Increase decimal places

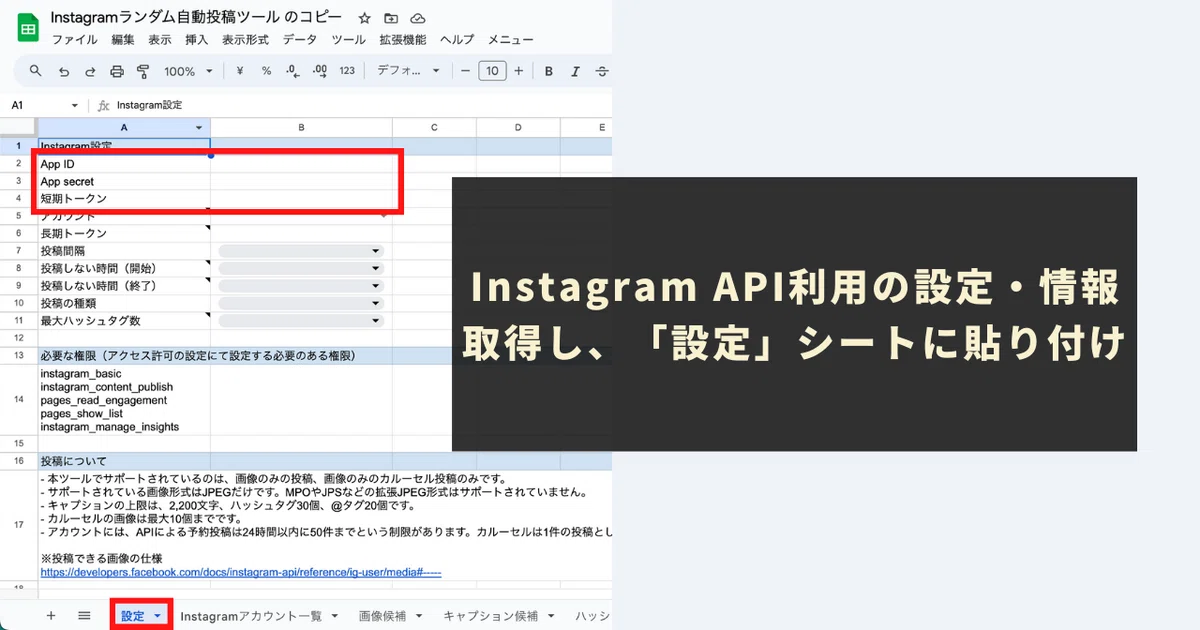320,71
